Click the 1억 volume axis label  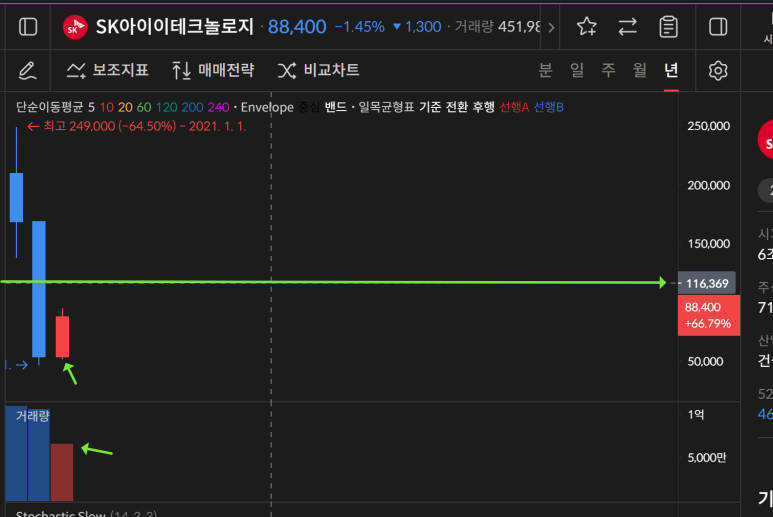(696, 414)
